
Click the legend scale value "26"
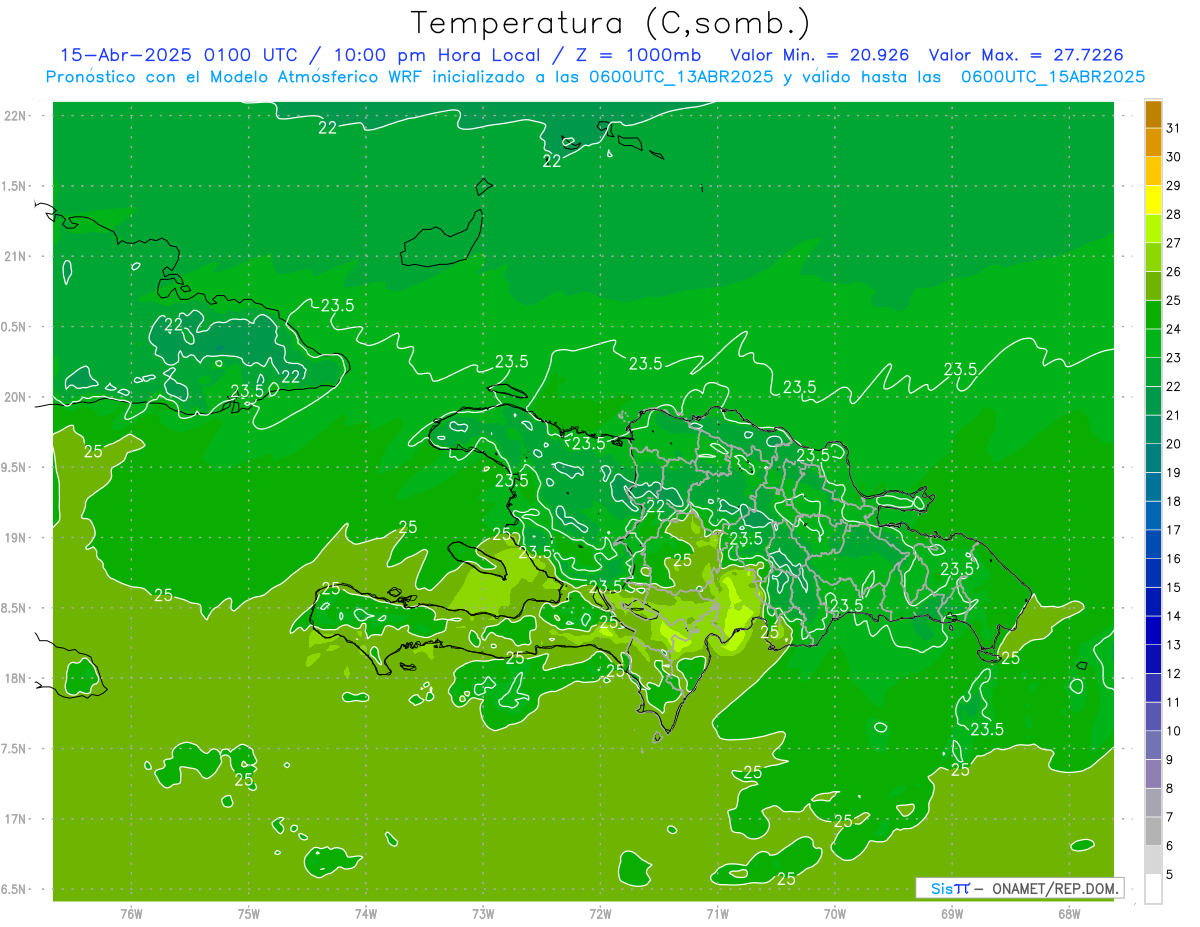(1173, 272)
